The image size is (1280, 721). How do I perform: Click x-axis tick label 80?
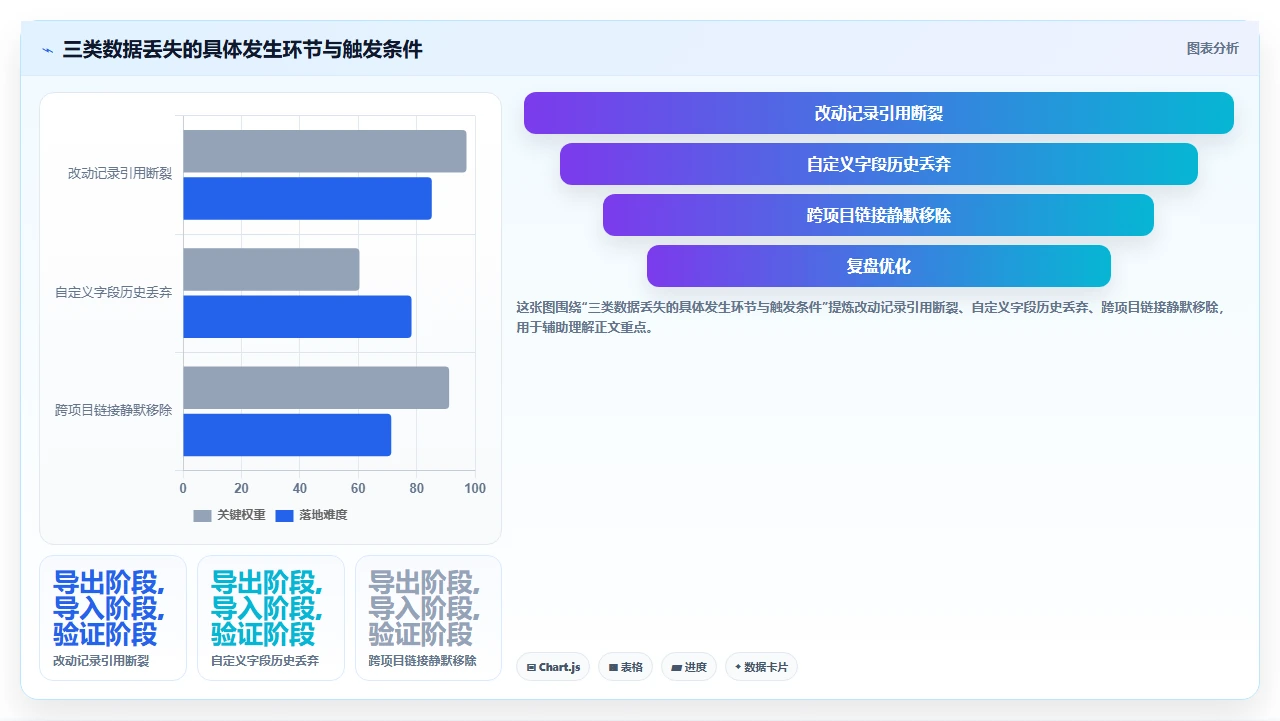pyautogui.click(x=417, y=489)
